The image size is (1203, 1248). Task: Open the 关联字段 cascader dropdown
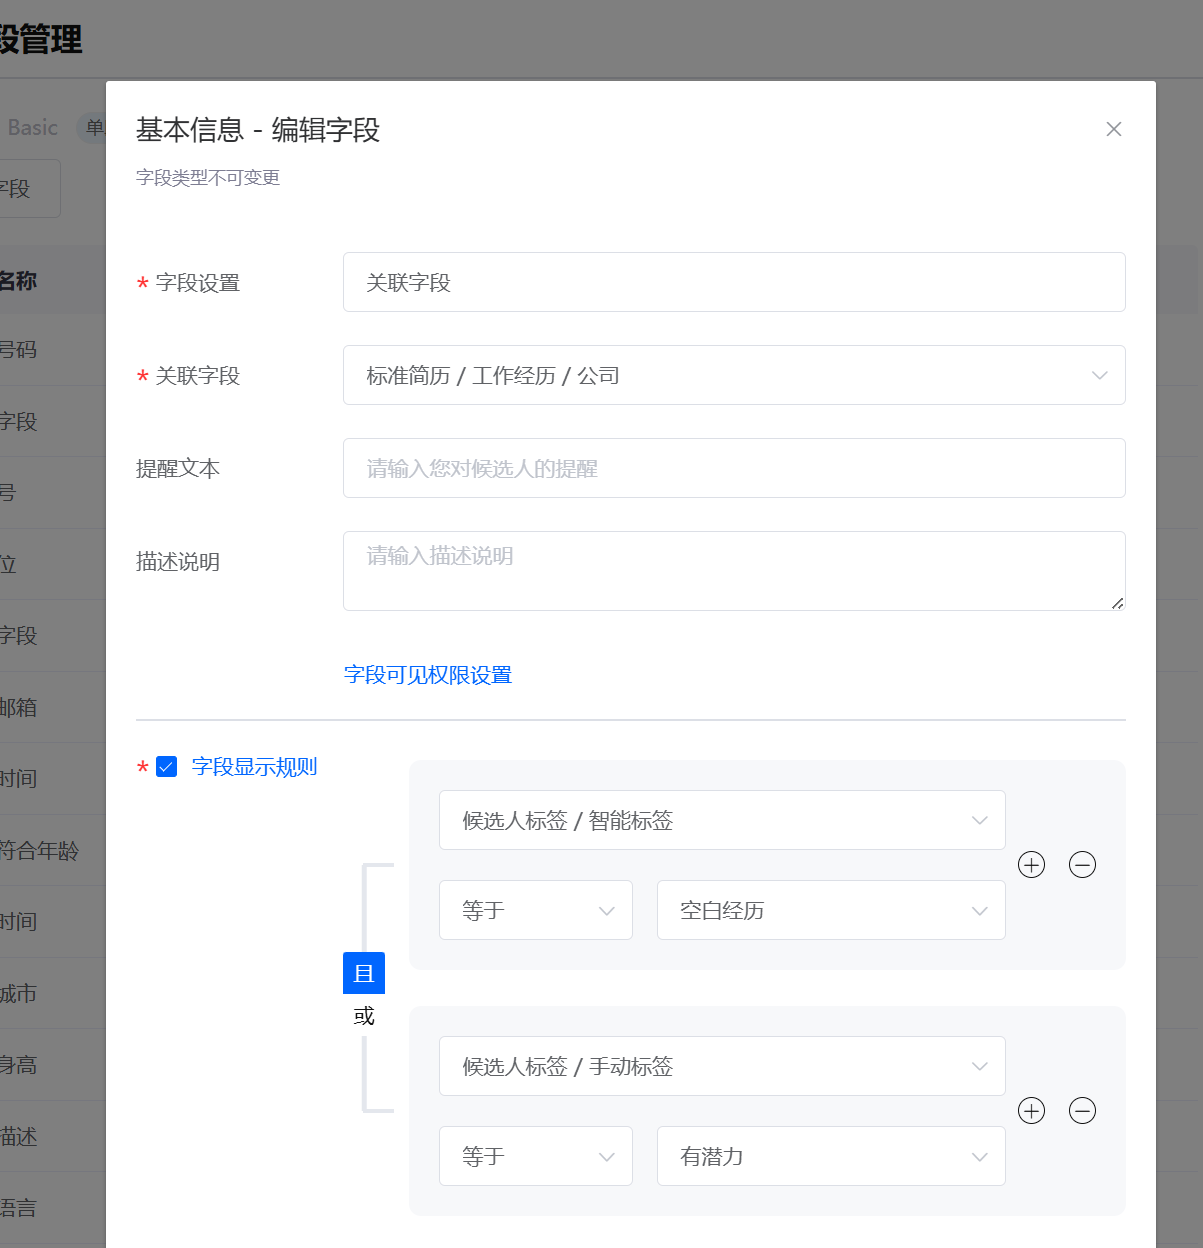point(734,375)
